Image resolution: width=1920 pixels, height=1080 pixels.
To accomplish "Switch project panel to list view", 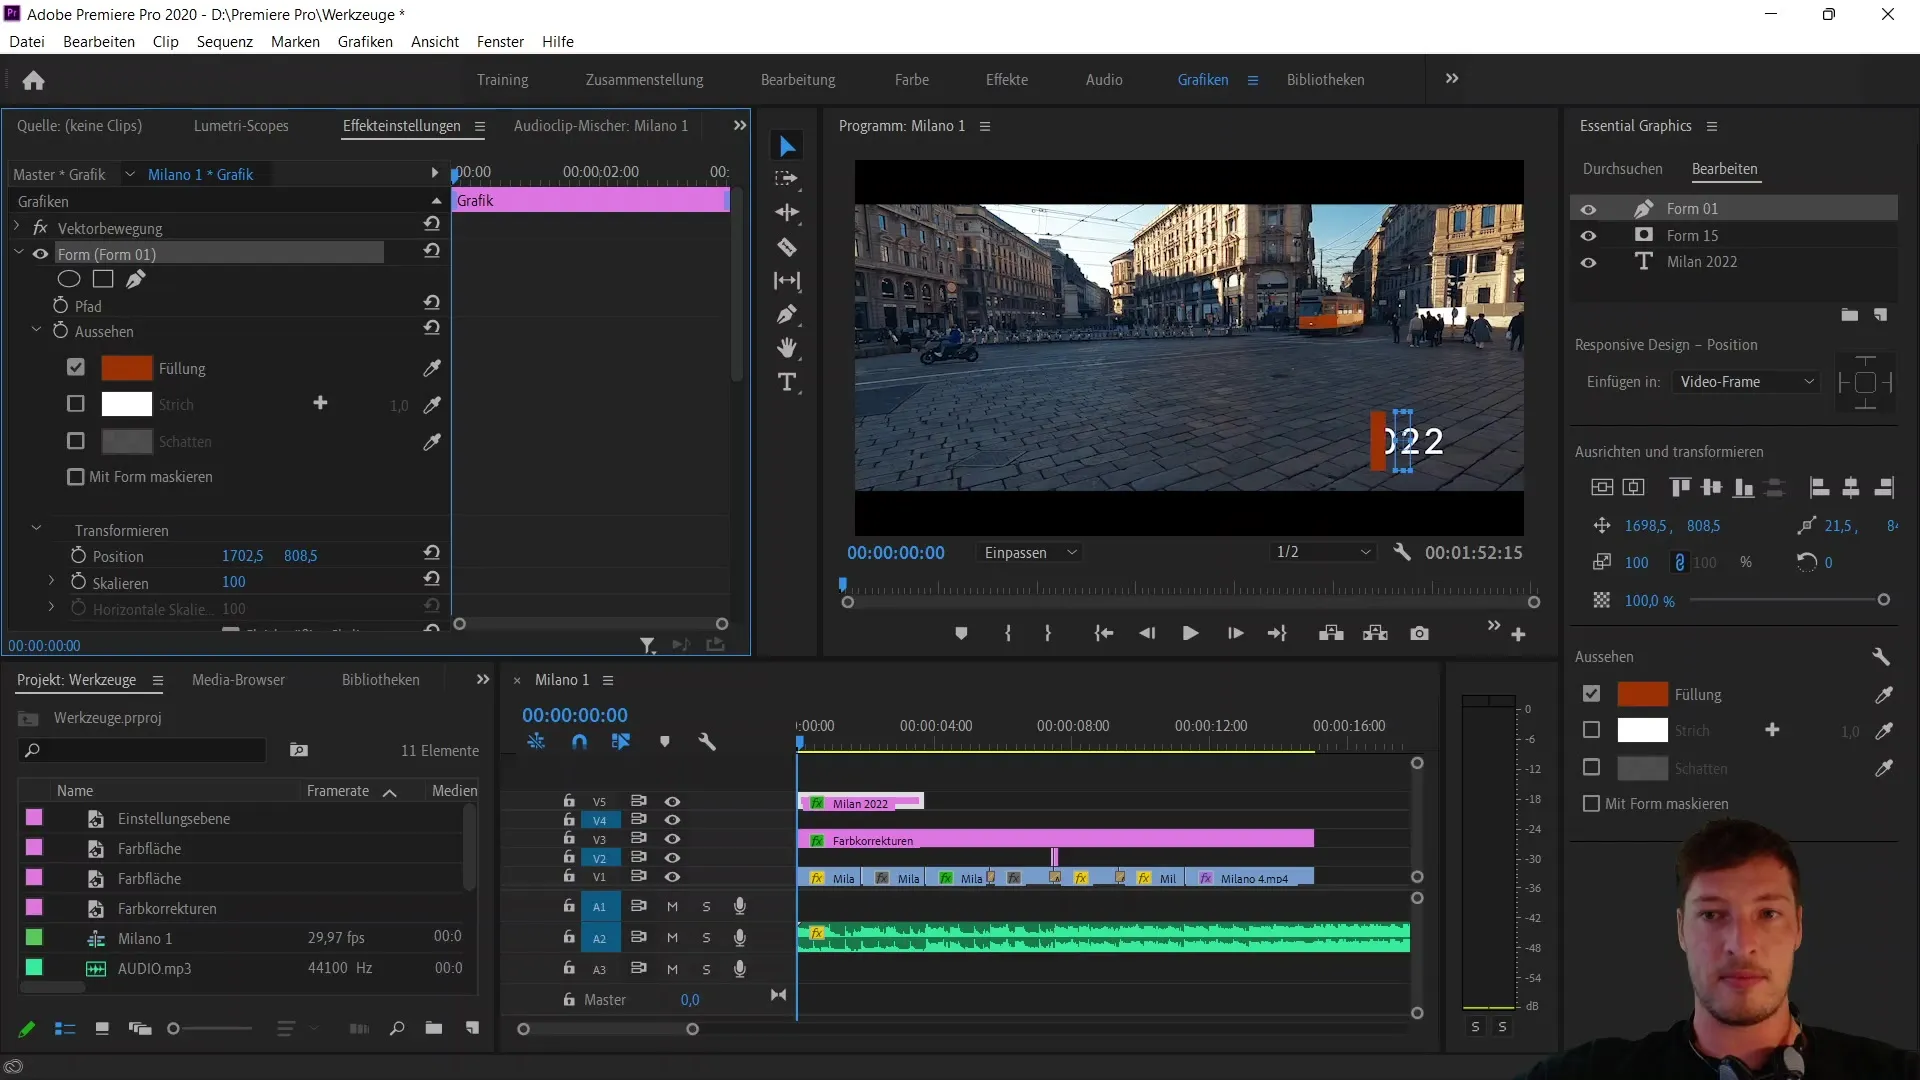I will (x=65, y=1029).
